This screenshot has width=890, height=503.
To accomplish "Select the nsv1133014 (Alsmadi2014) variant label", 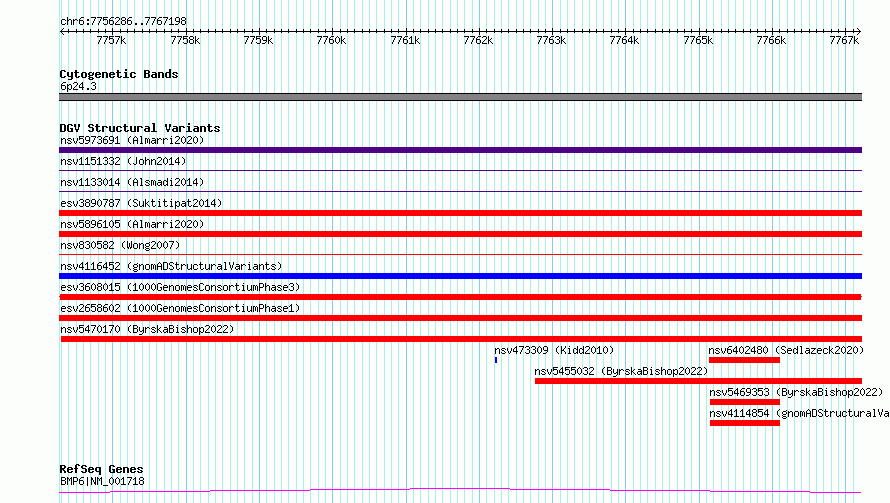I will click(132, 182).
